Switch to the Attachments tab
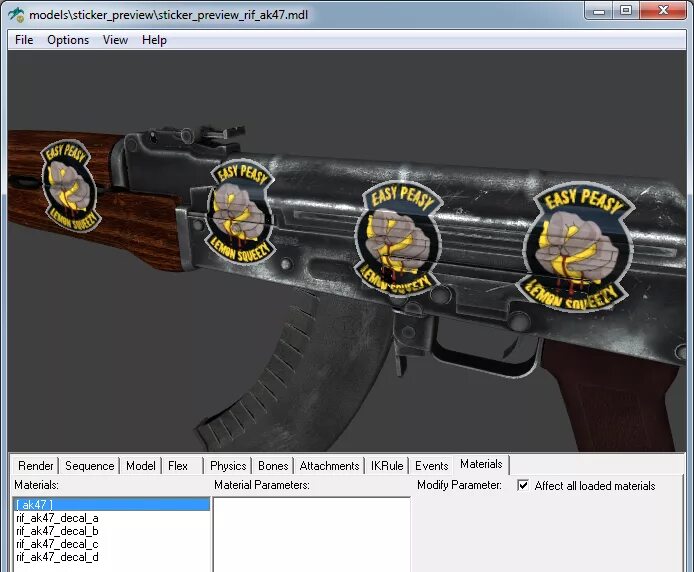Screen dimensions: 694x572 329,466
